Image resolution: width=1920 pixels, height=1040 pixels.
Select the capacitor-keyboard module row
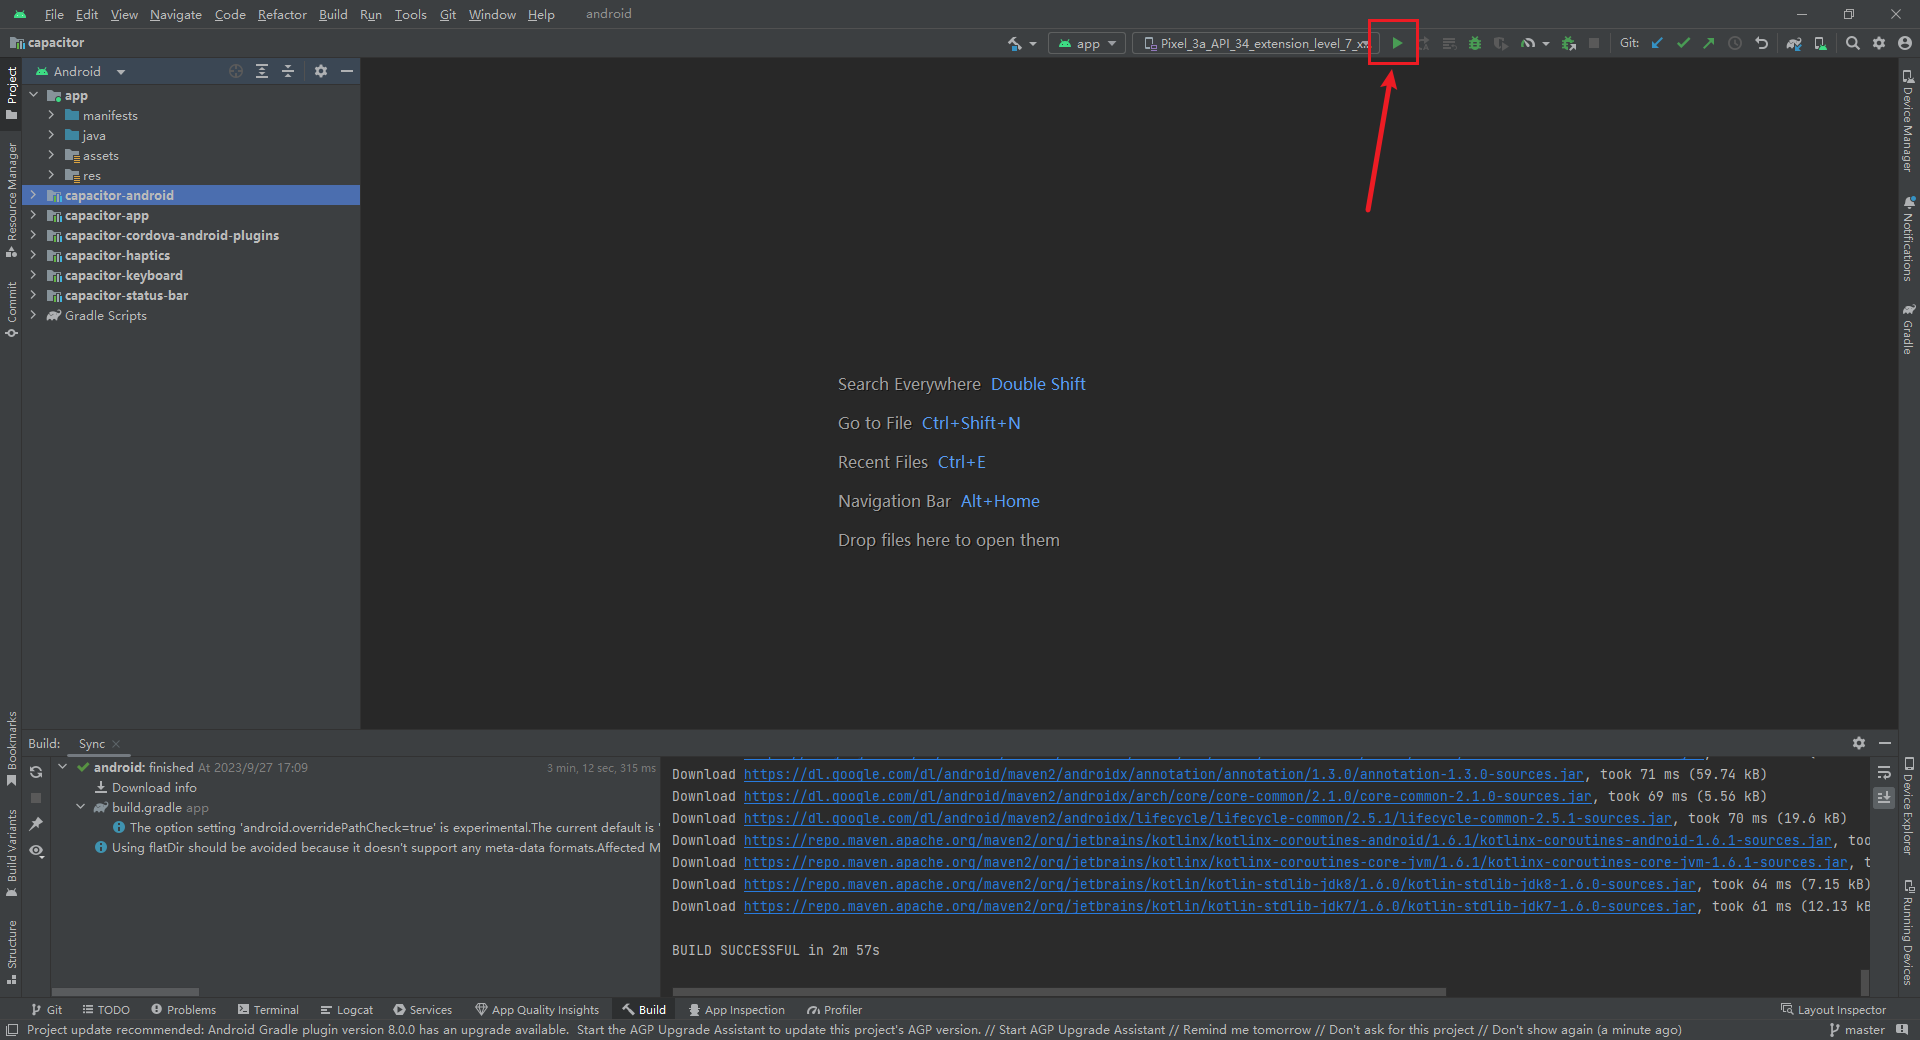pos(191,275)
